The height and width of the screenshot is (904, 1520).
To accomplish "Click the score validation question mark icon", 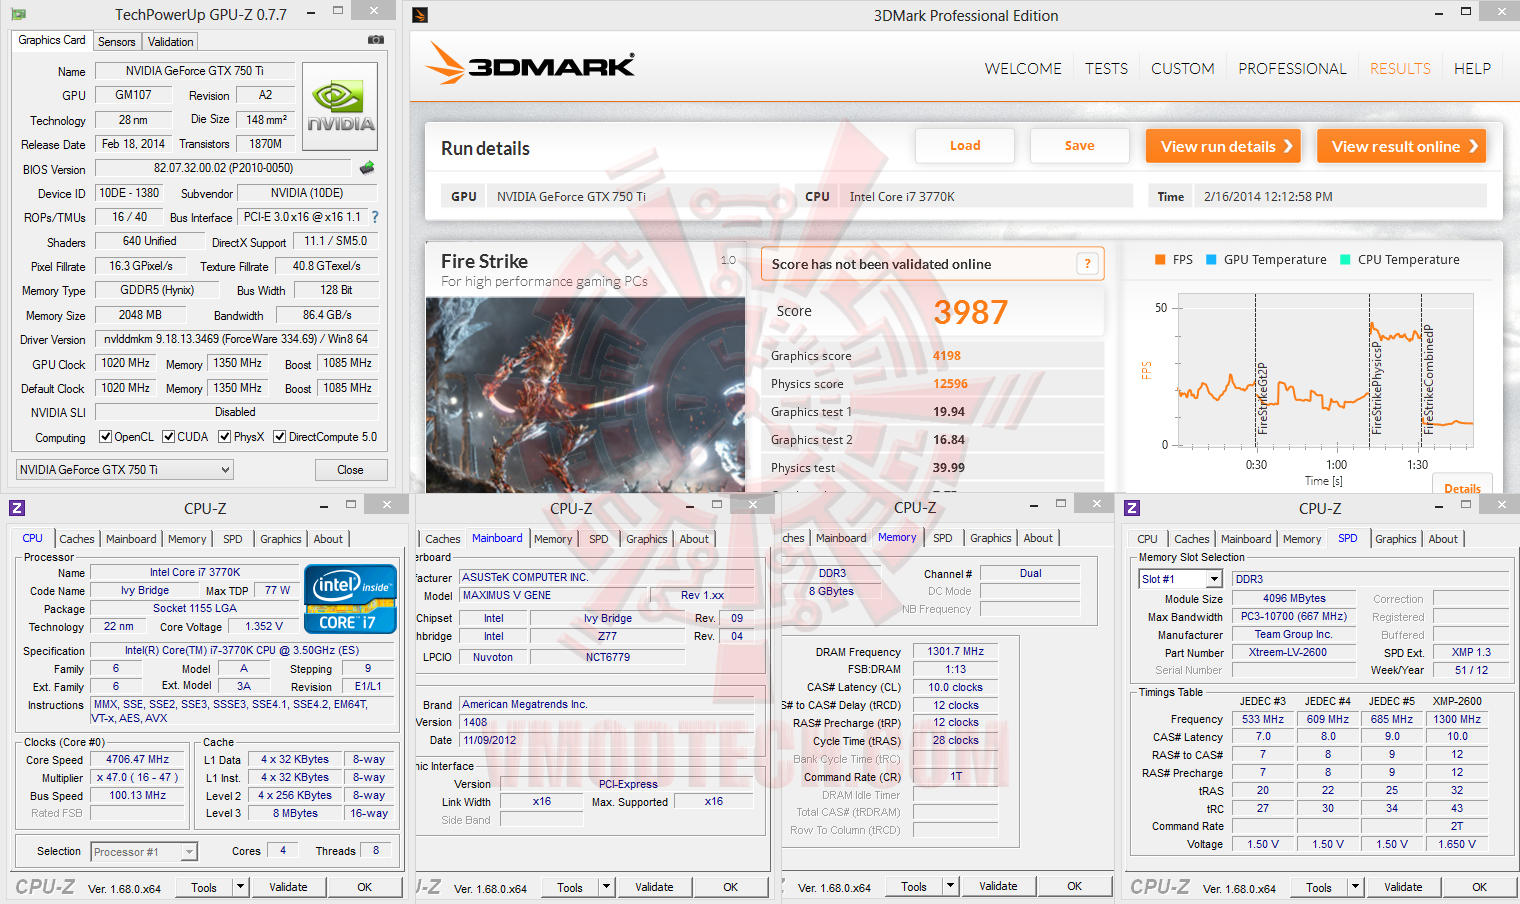I will 1087,264.
